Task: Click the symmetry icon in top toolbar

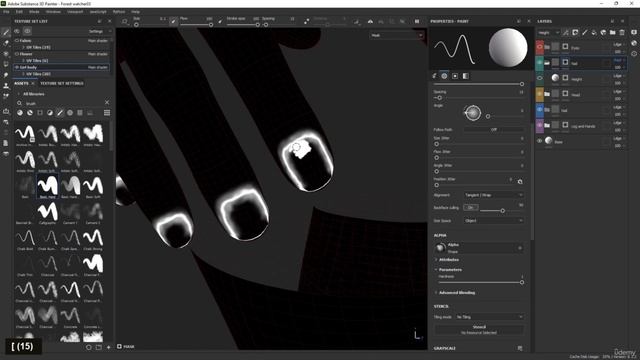Action: tap(370, 21)
